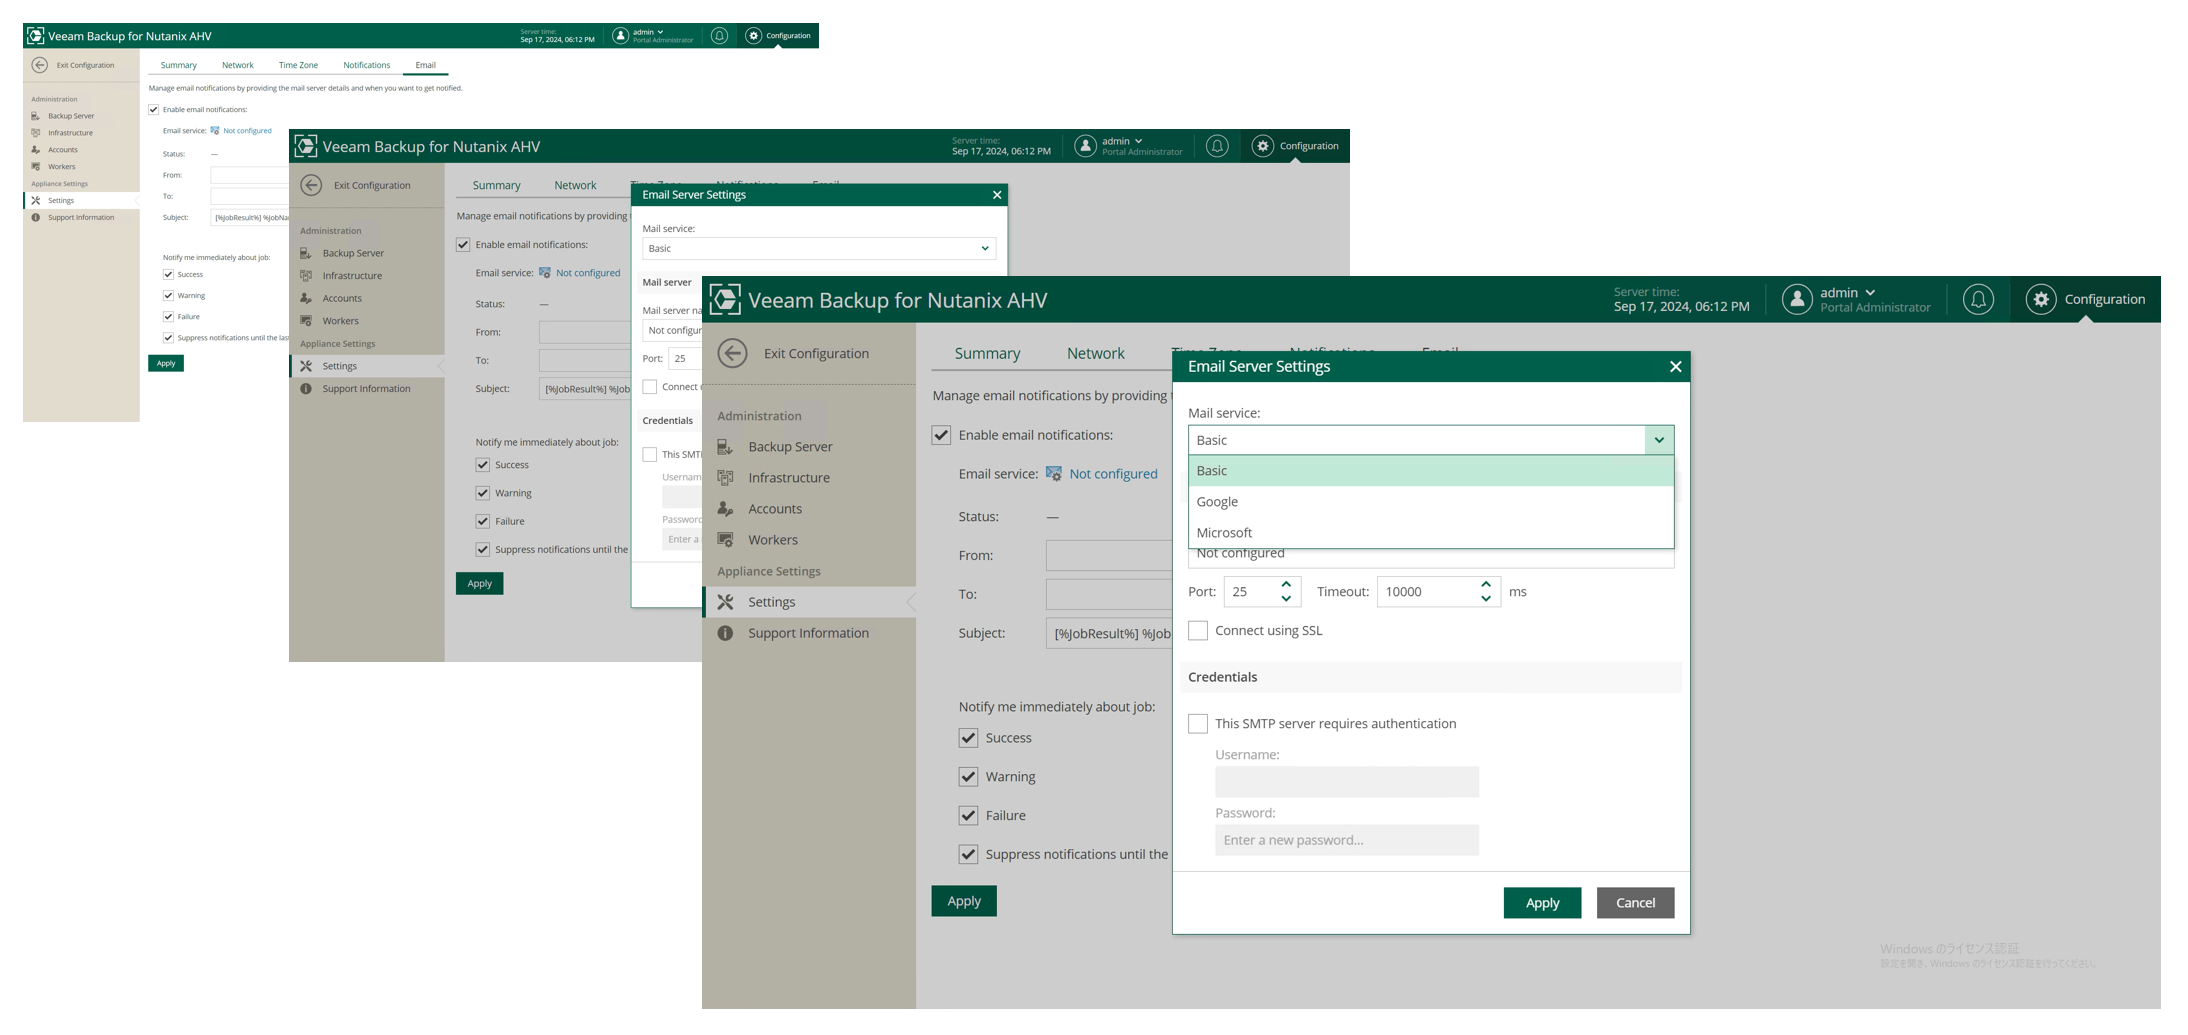Viewport: 2188px width, 1035px height.
Task: Click Cancel in Email Server Settings dialog
Action: point(1635,902)
